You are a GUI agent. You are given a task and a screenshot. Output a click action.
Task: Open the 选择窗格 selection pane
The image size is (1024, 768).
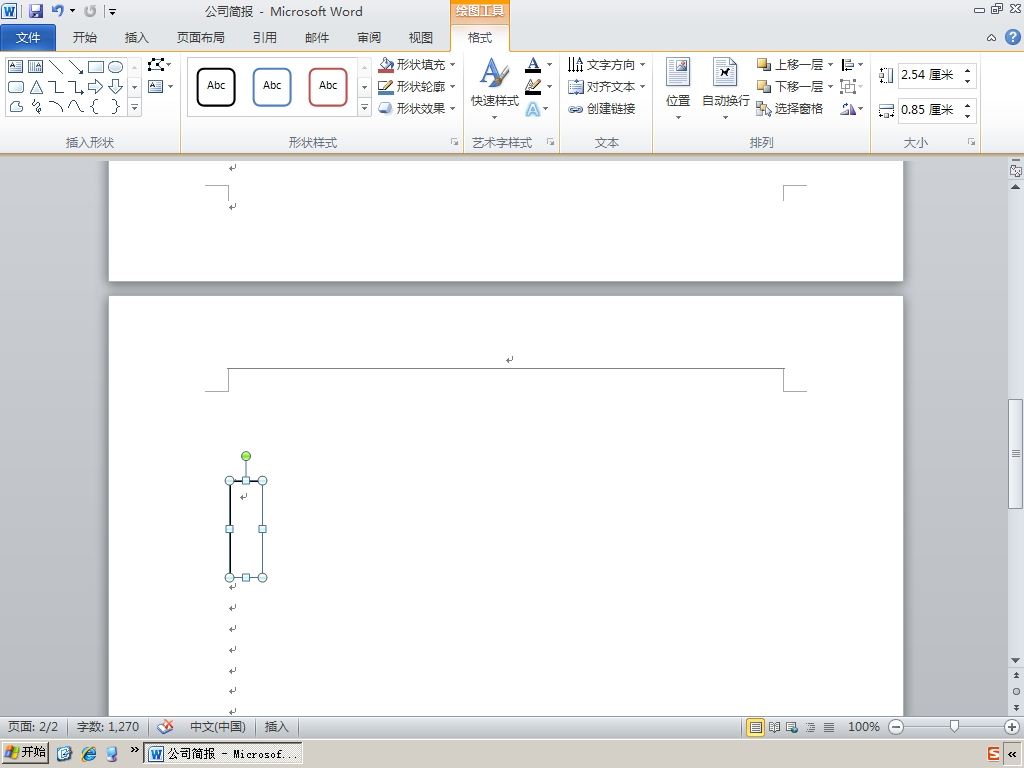point(790,108)
